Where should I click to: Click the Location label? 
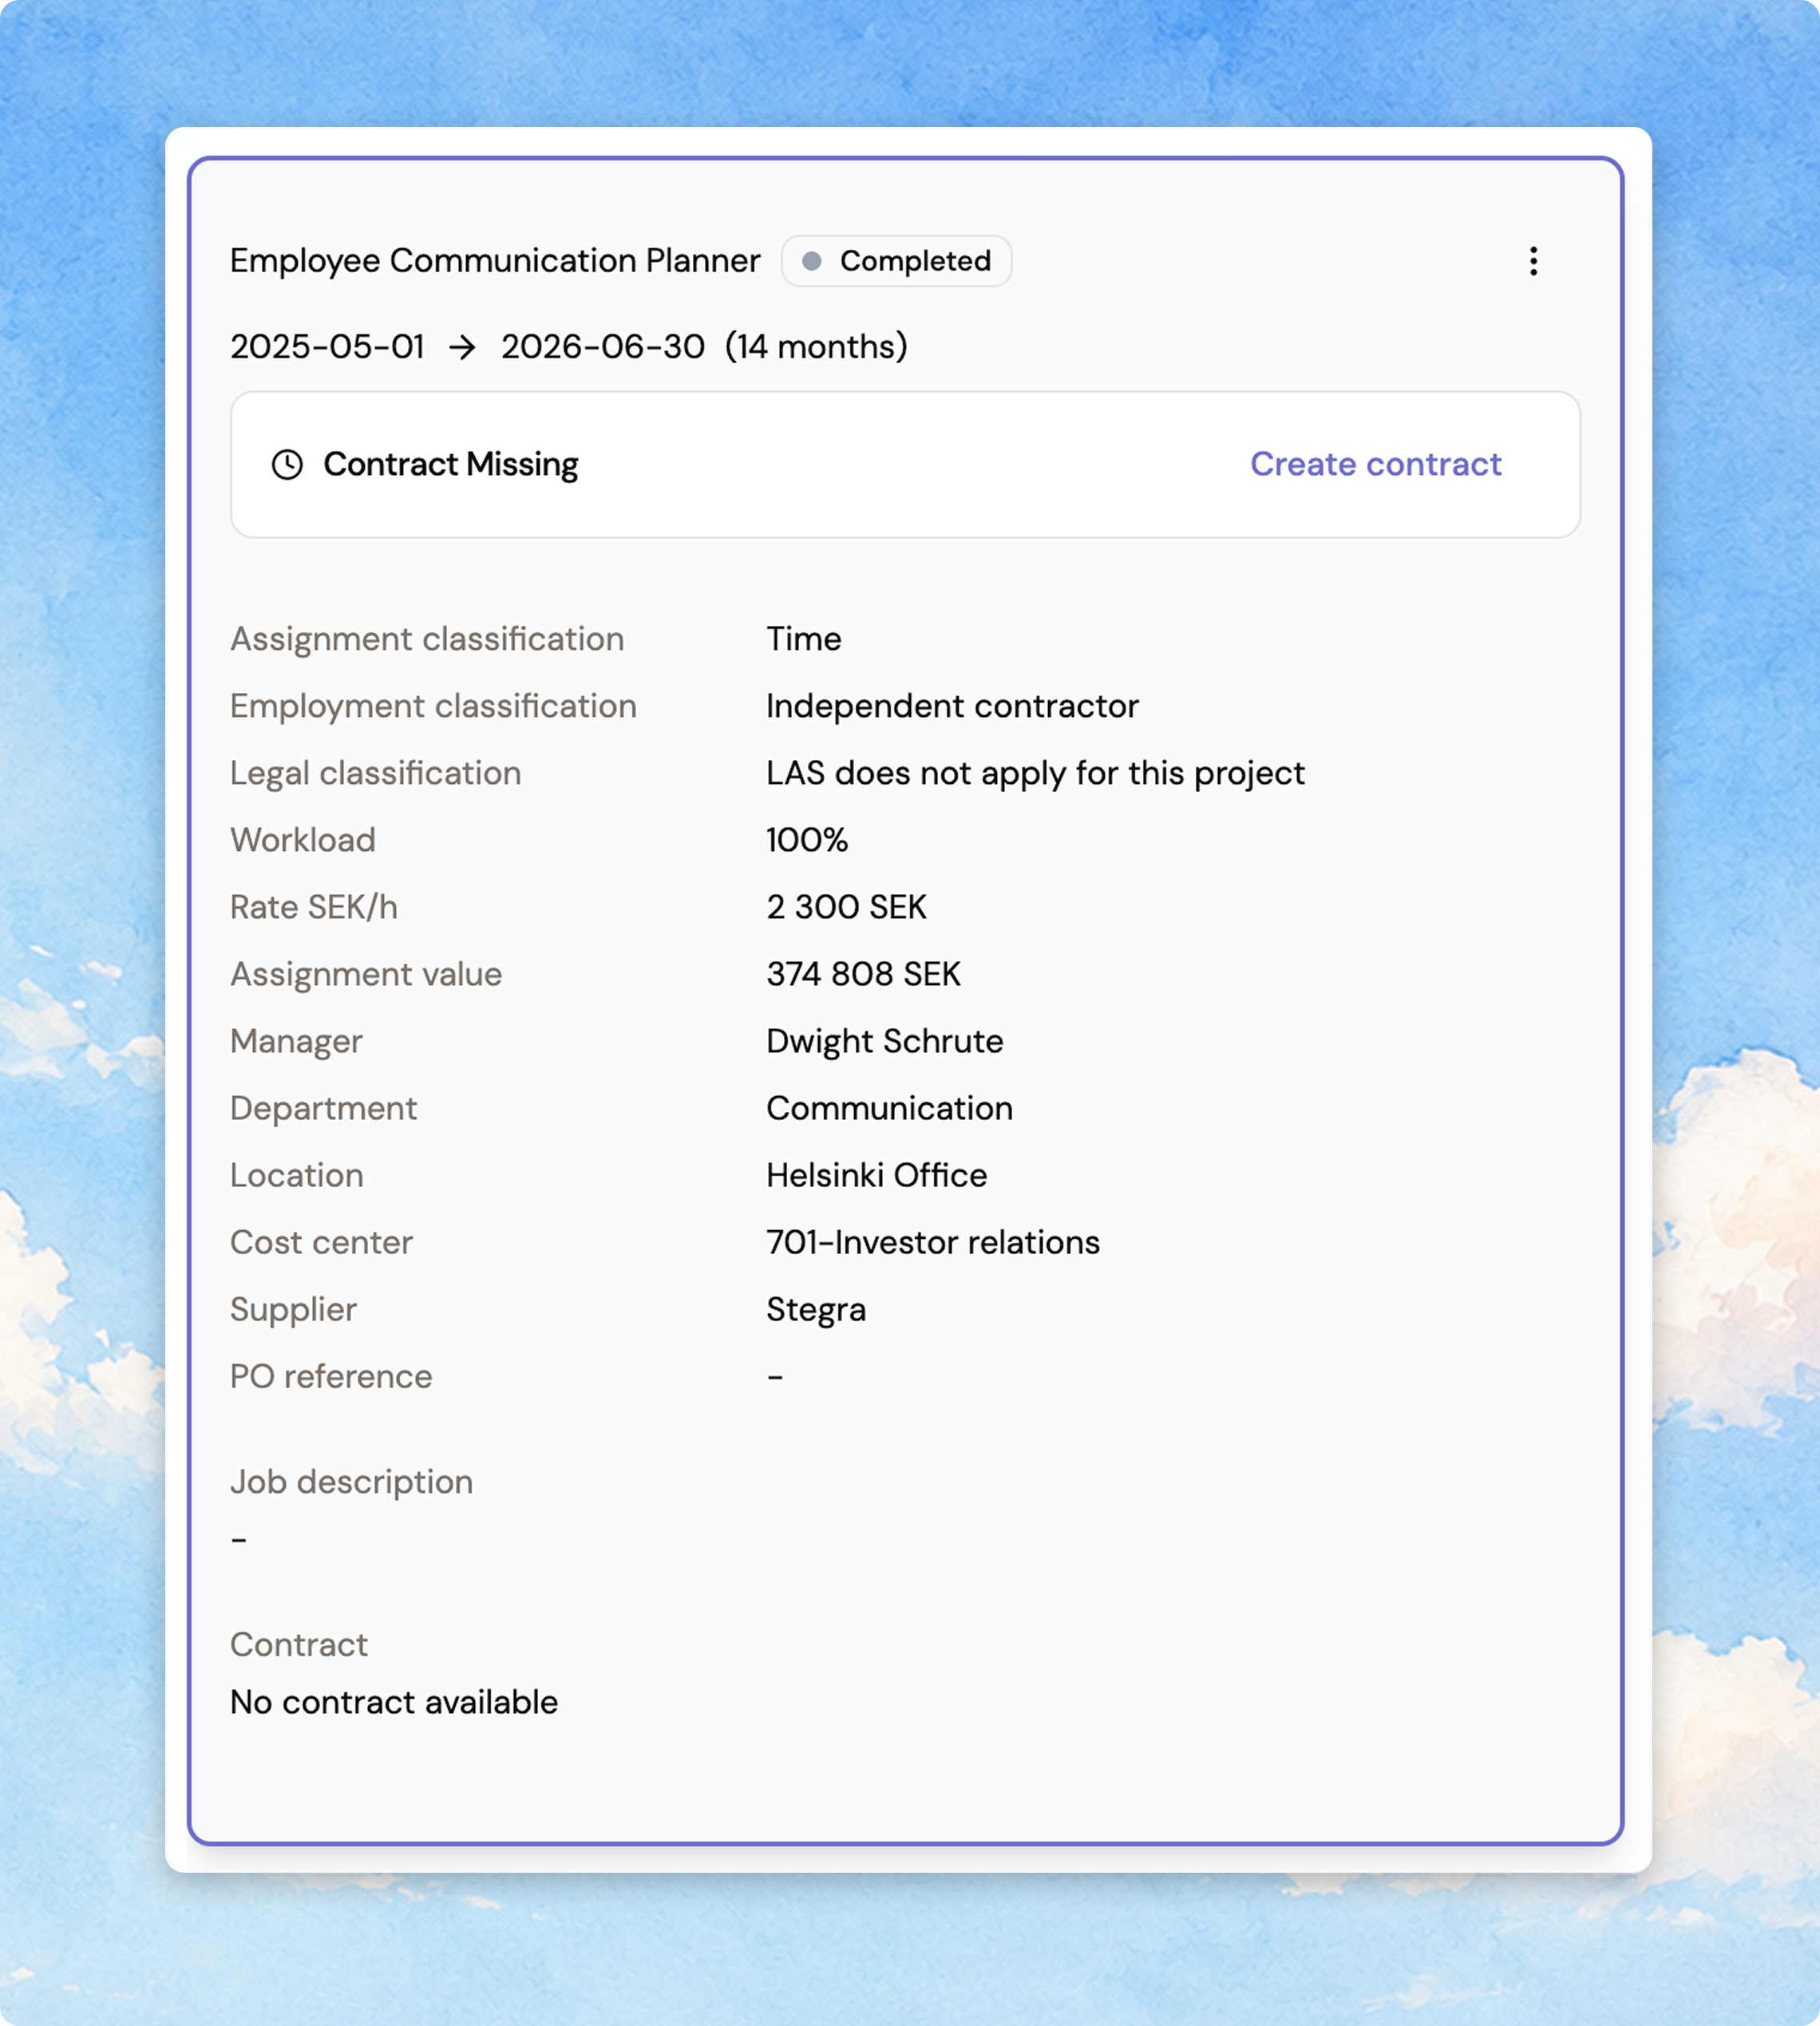coord(297,1175)
